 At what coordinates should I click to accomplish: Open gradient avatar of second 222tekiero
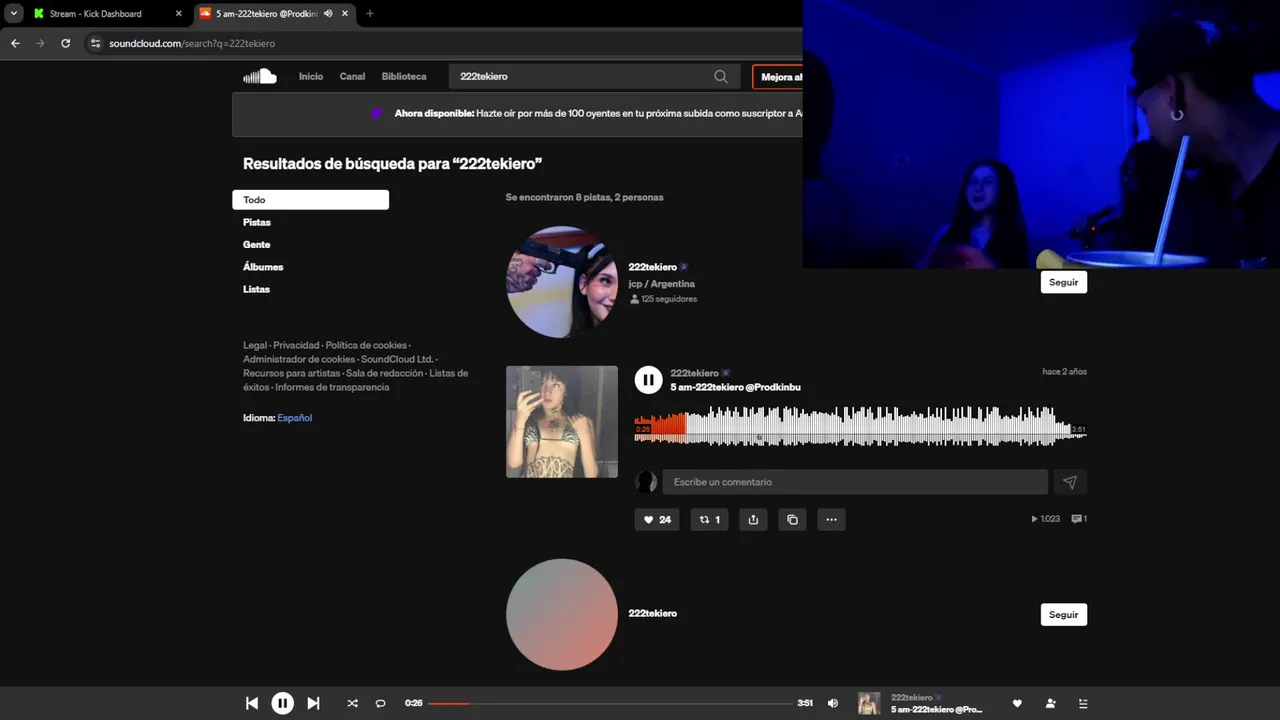(562, 614)
